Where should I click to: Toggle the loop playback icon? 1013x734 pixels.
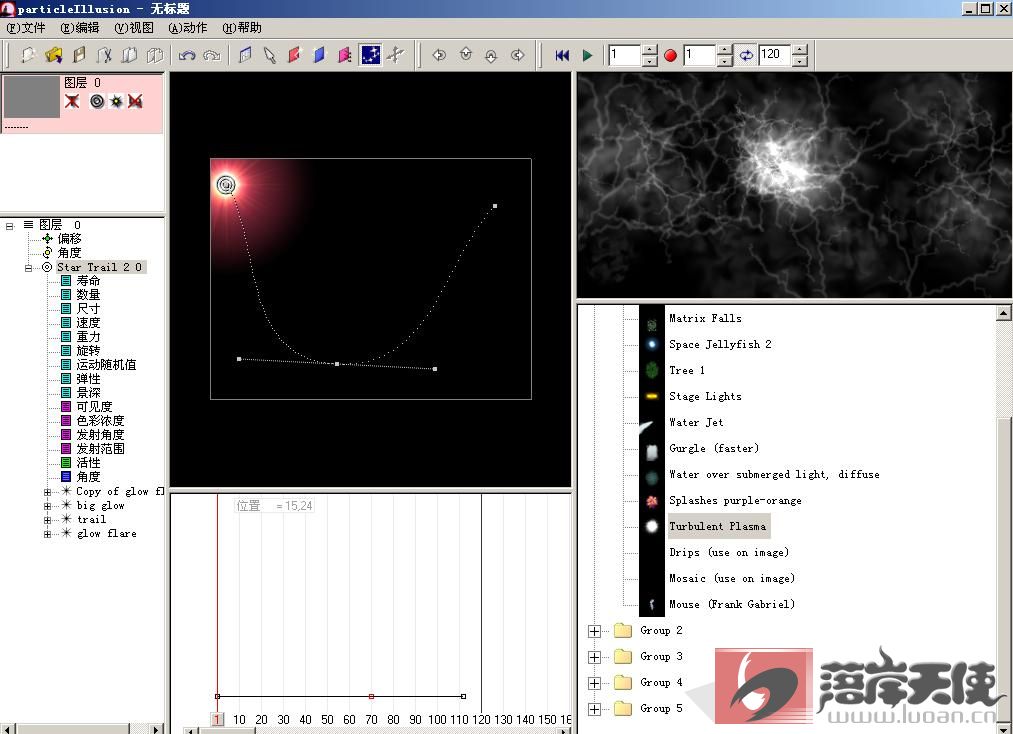[x=746, y=56]
